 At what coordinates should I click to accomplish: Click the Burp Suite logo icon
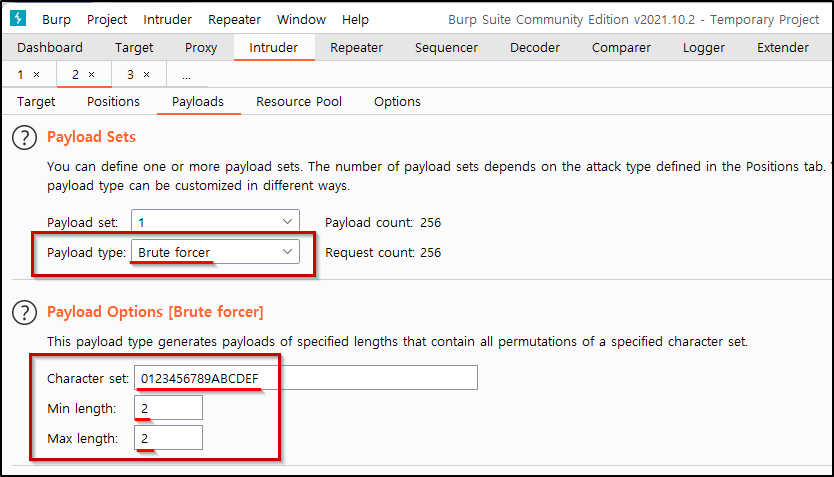(x=18, y=18)
